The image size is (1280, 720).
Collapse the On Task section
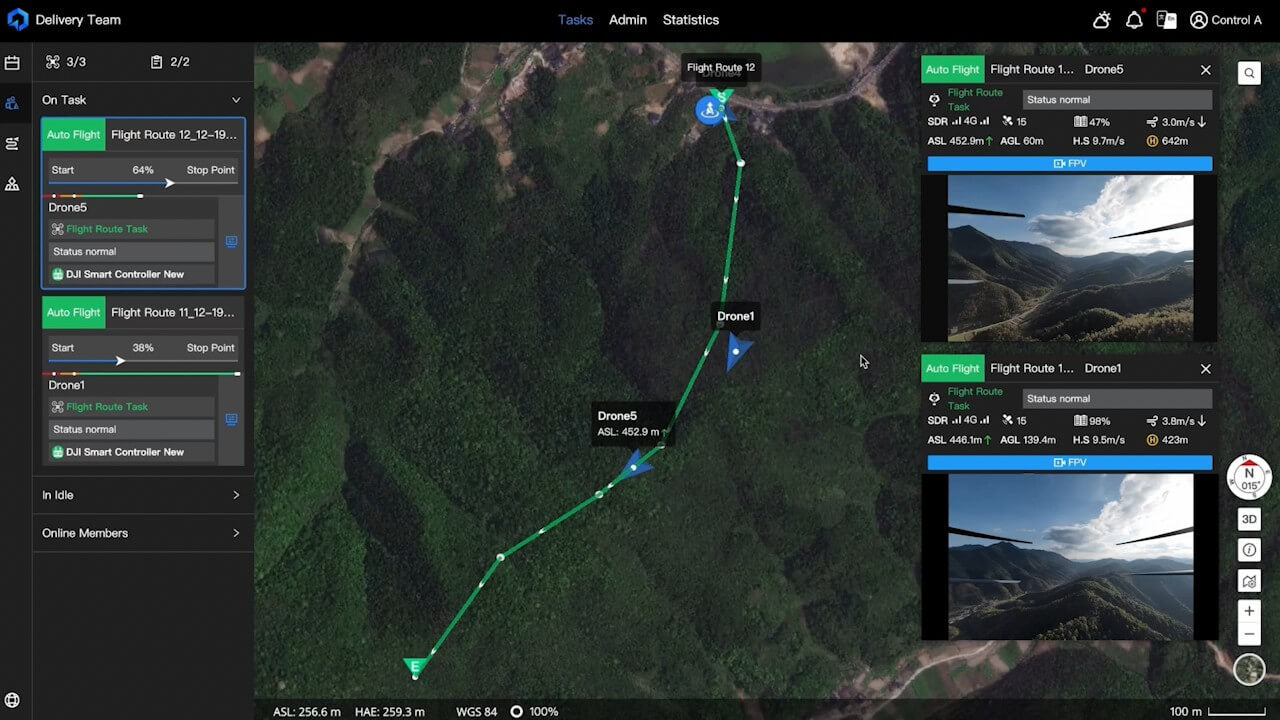[236, 100]
